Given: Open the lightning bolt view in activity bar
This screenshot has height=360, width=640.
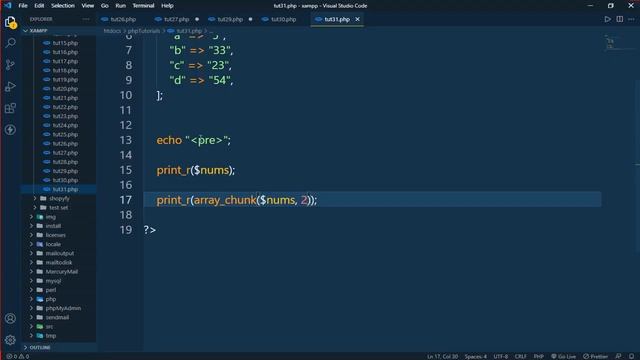Looking at the screenshot, I should pos(11,130).
